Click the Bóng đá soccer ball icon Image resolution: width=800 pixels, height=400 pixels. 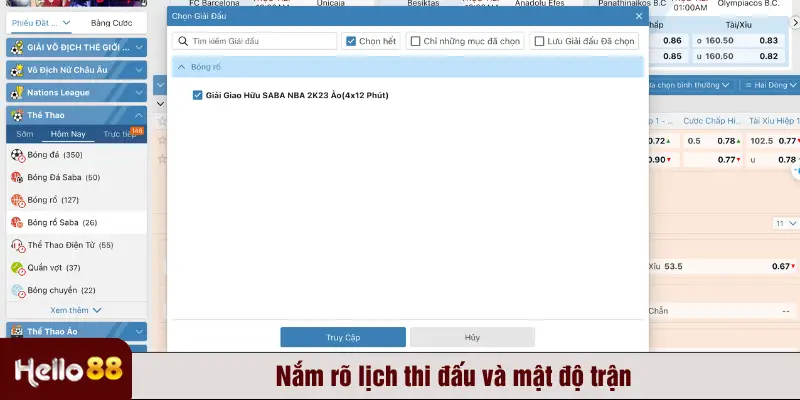click(18, 155)
